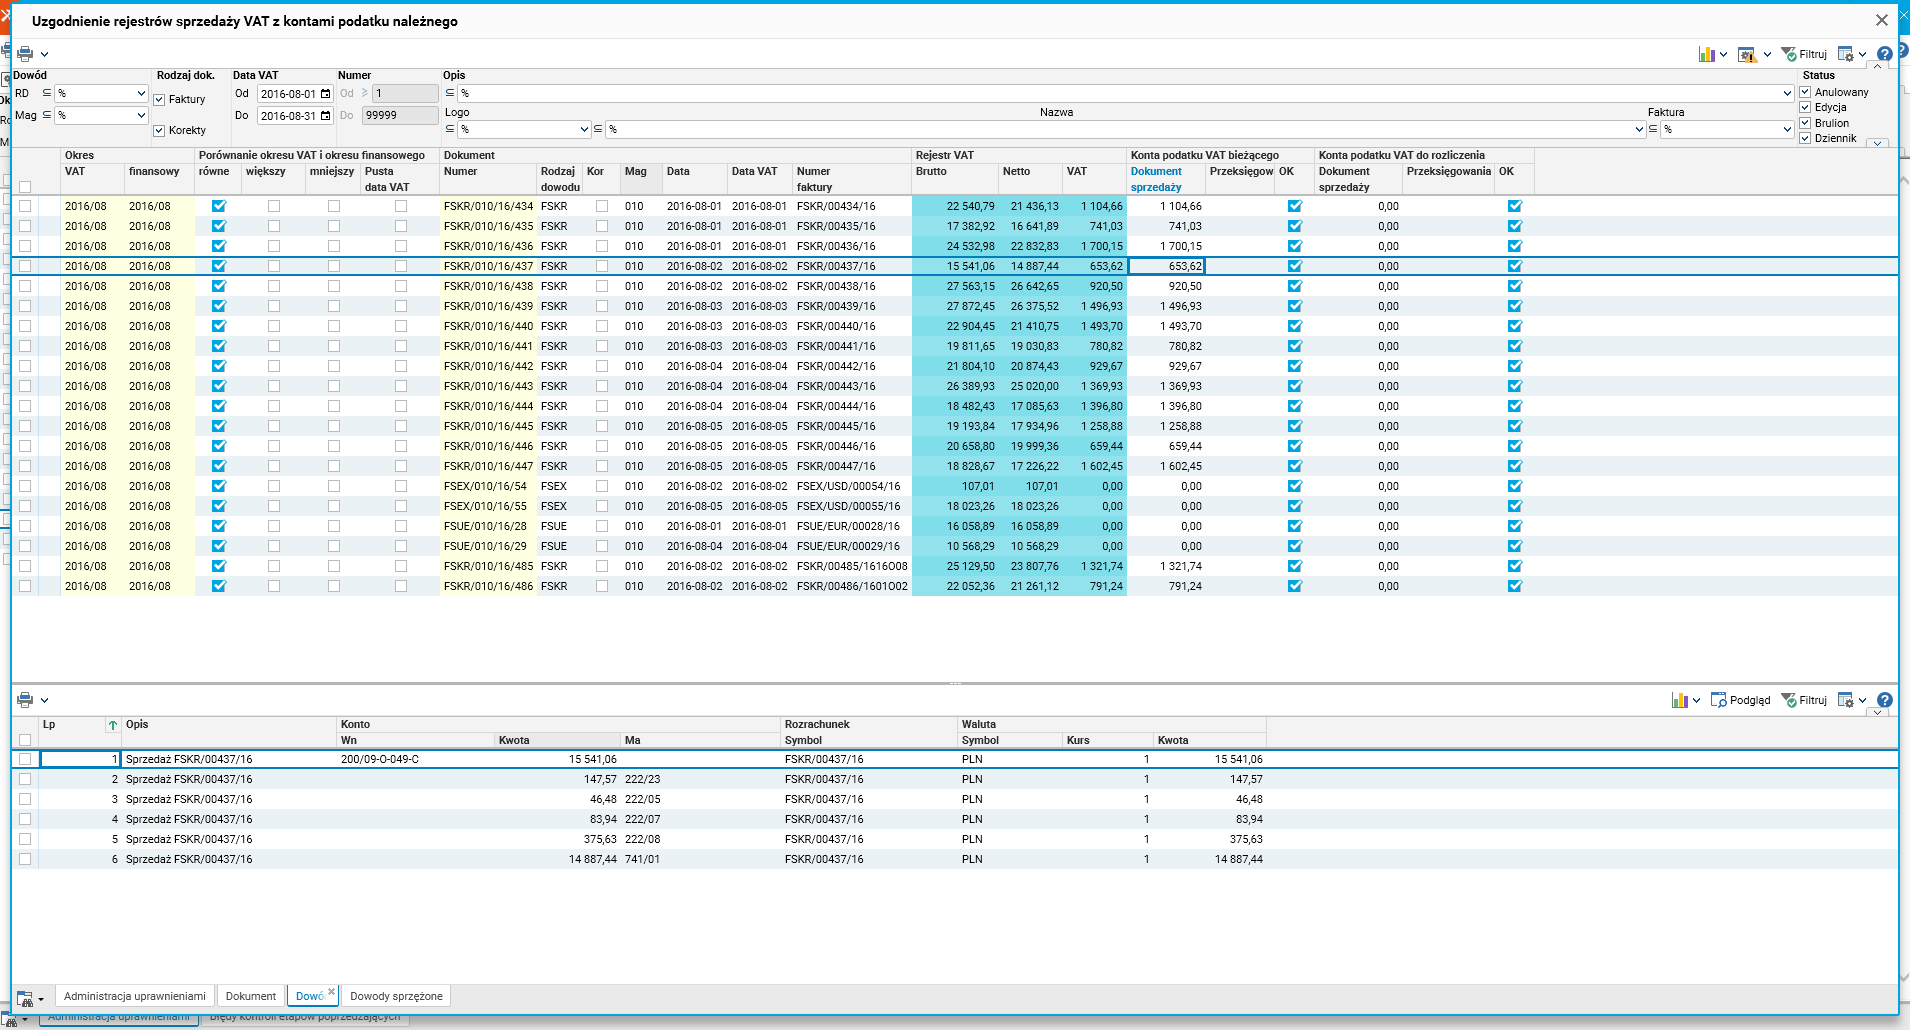
Task: Click the Podgląd button in lower toolbar
Action: tap(1741, 700)
